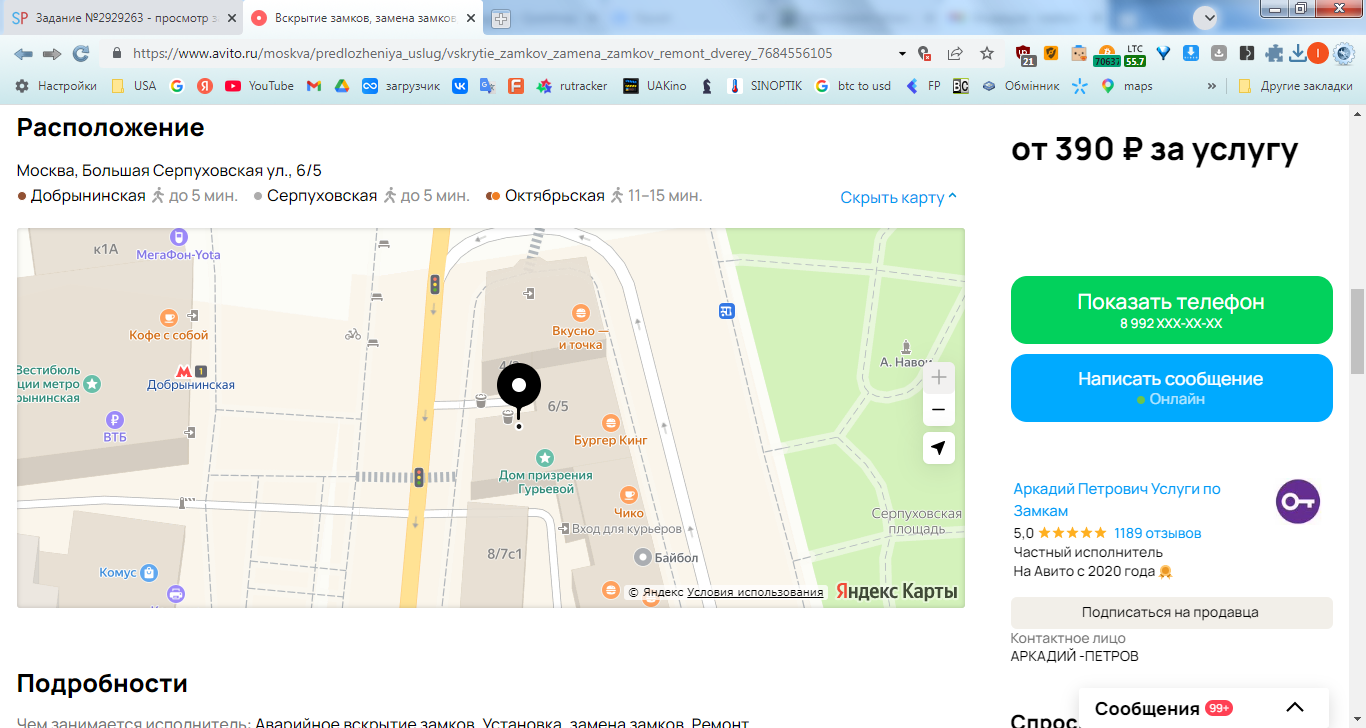Open seller profile Аркадий Петрович Услуги по Замкам

click(1117, 500)
